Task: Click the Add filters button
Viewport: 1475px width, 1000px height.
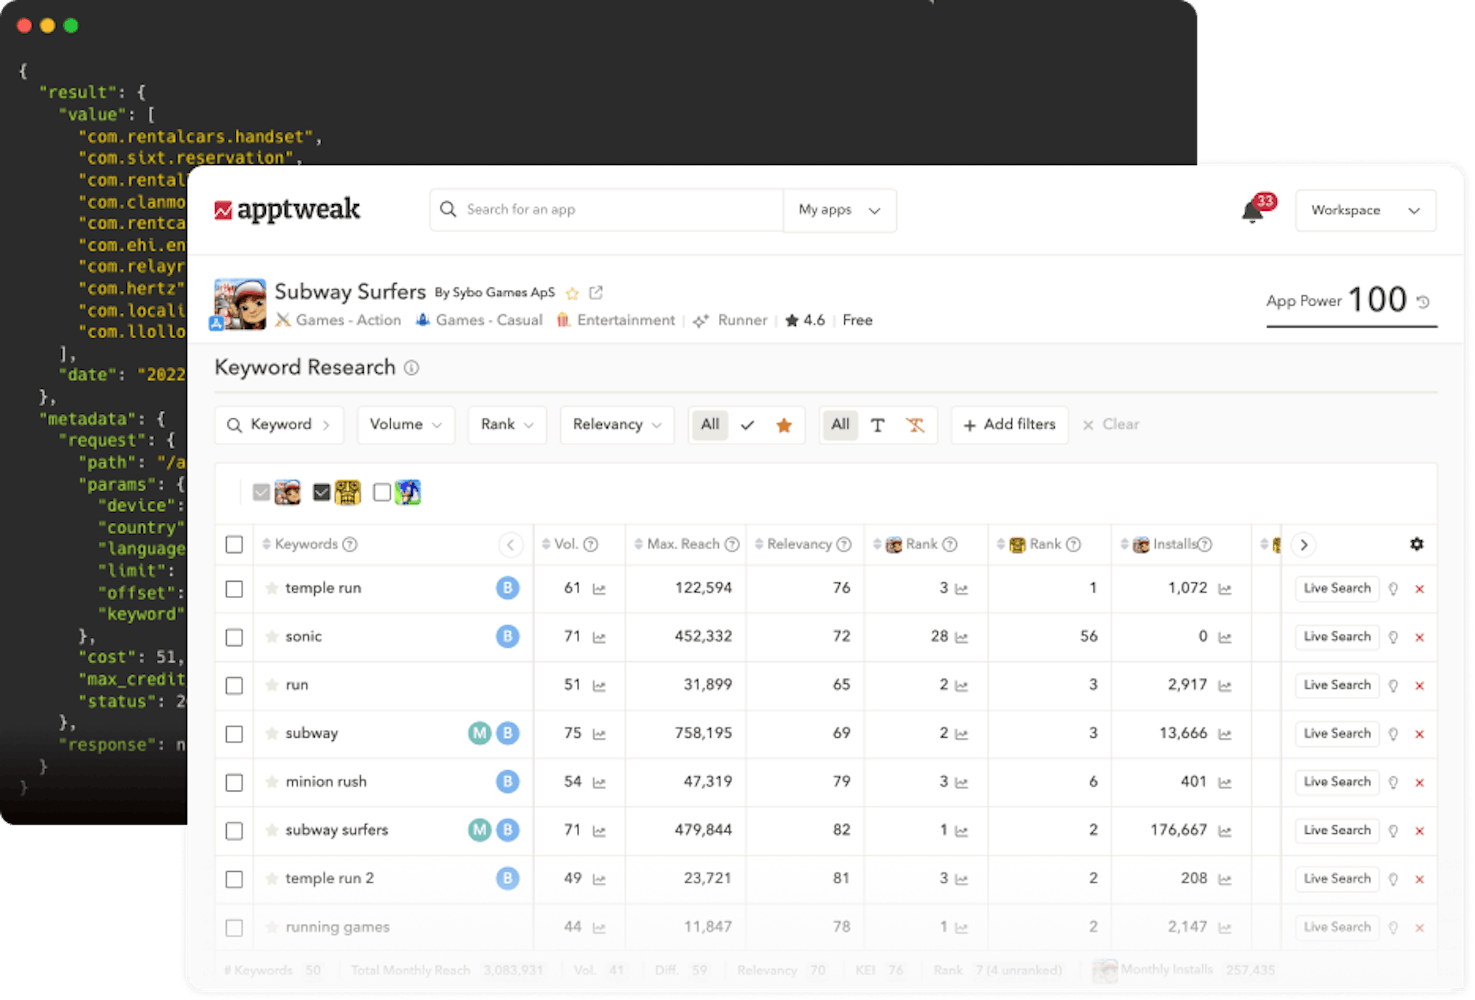Action: (1009, 424)
